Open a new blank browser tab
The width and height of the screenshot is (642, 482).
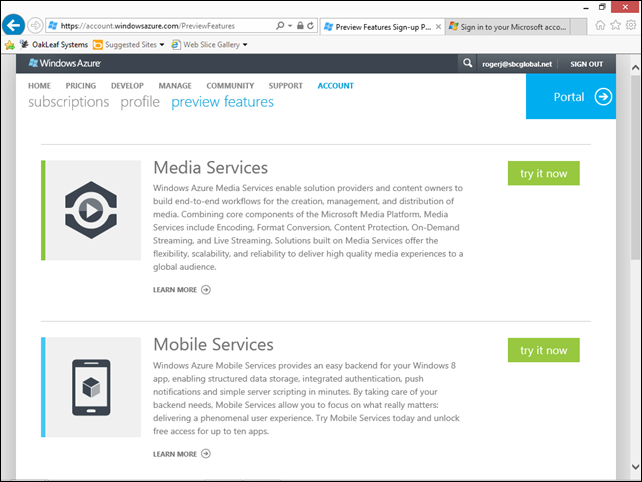click(578, 27)
